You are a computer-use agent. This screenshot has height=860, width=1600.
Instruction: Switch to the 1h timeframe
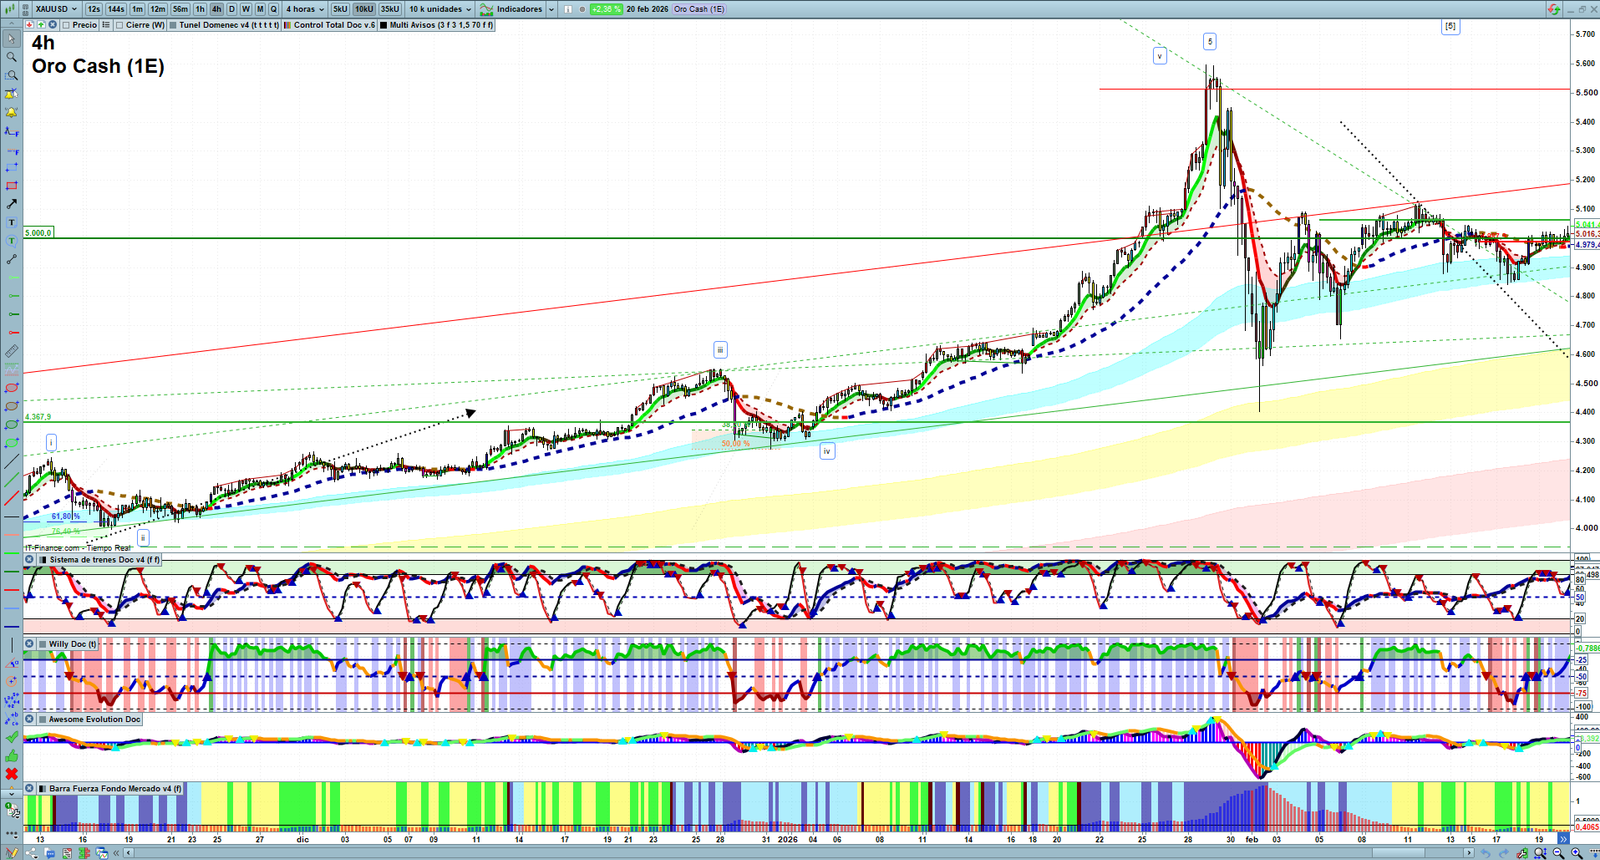click(x=200, y=9)
